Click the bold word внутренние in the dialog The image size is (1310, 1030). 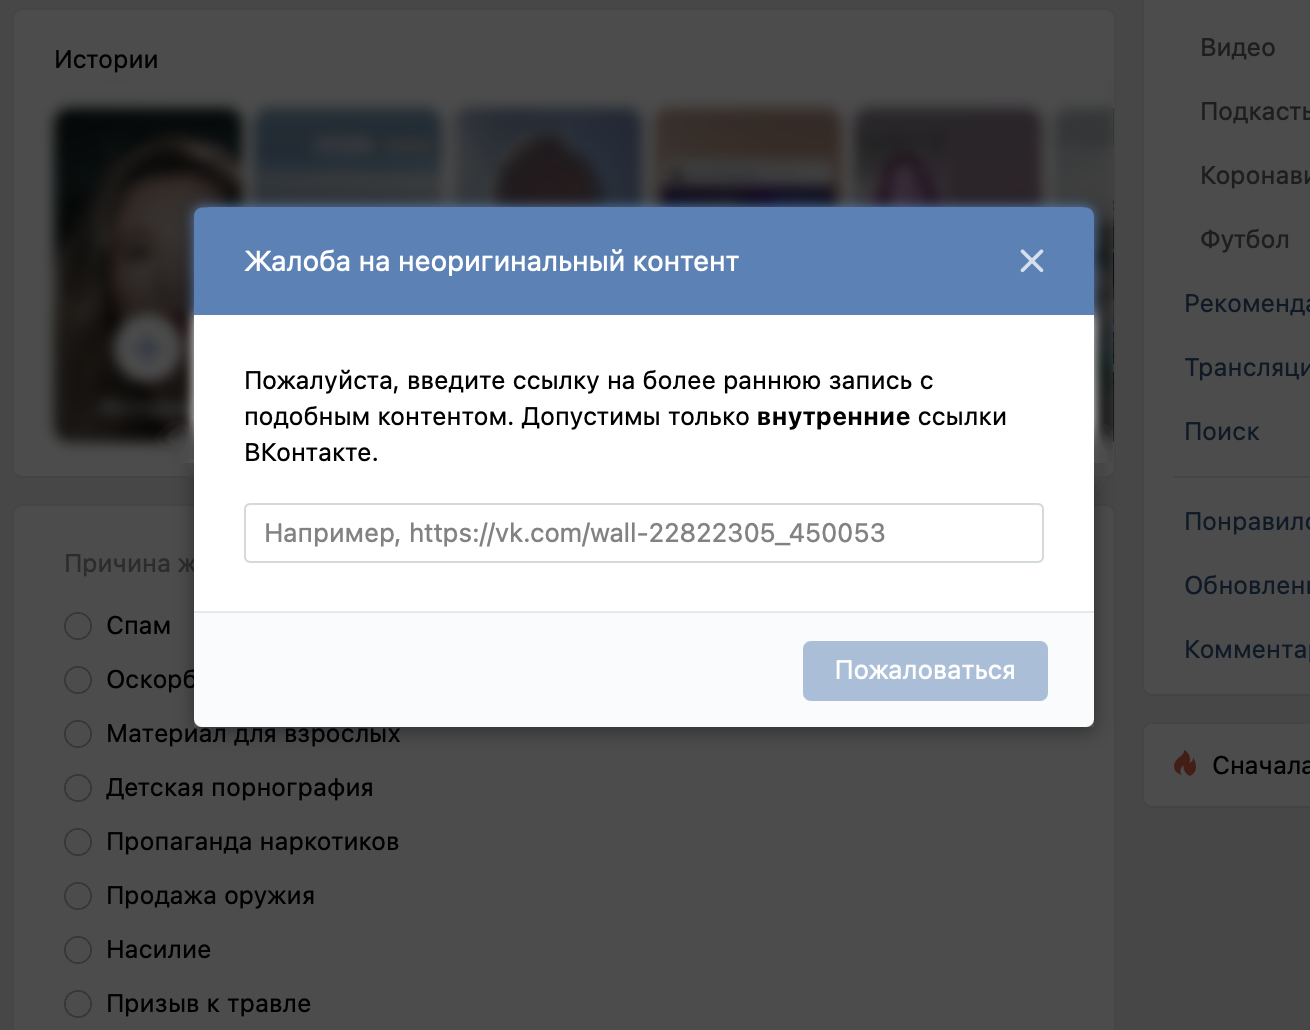pos(833,417)
